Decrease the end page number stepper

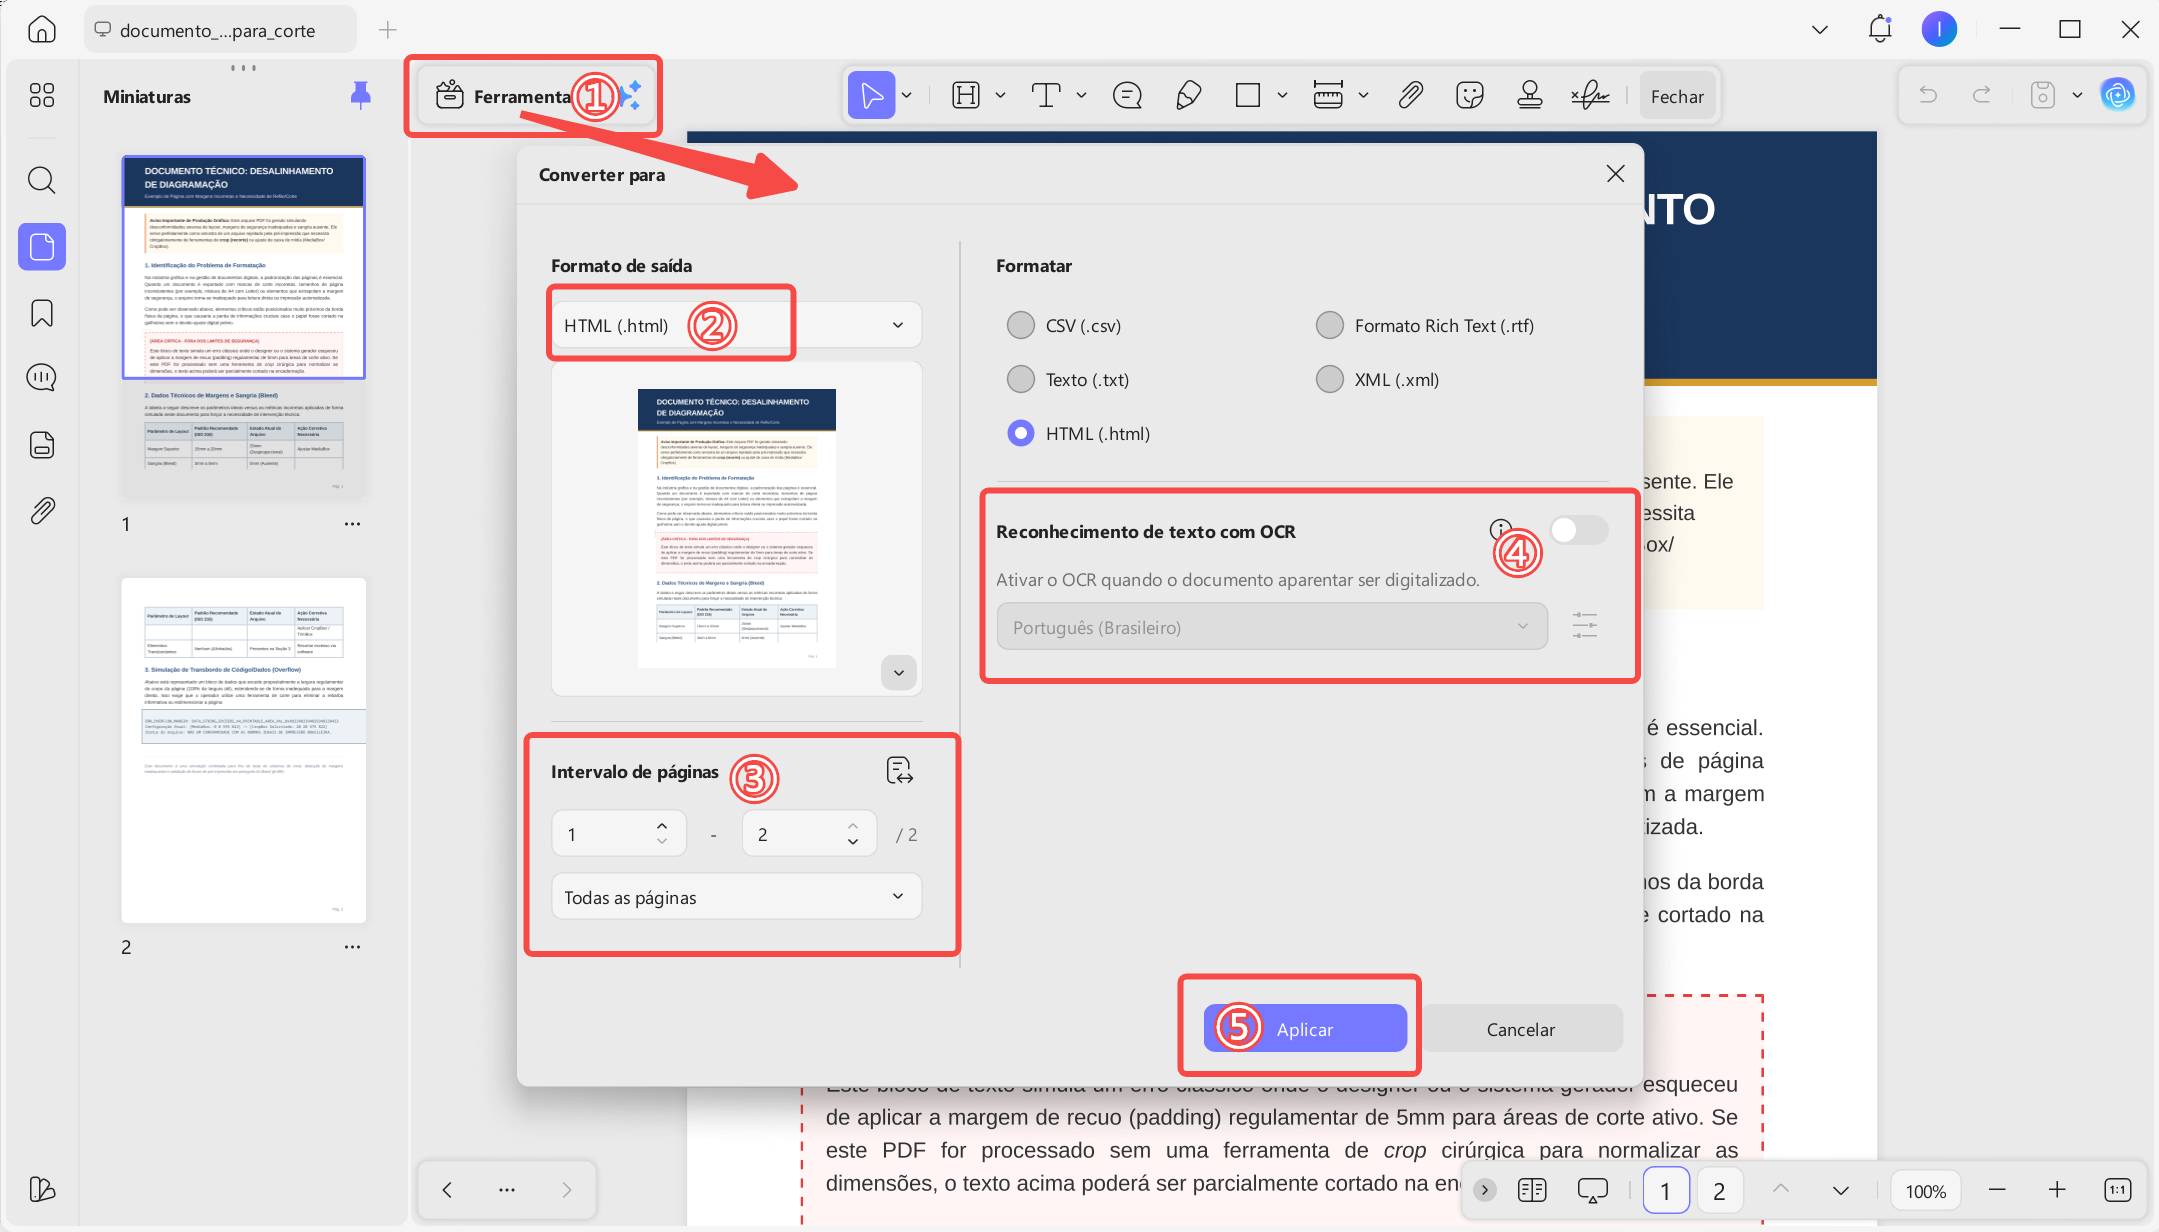tap(853, 843)
